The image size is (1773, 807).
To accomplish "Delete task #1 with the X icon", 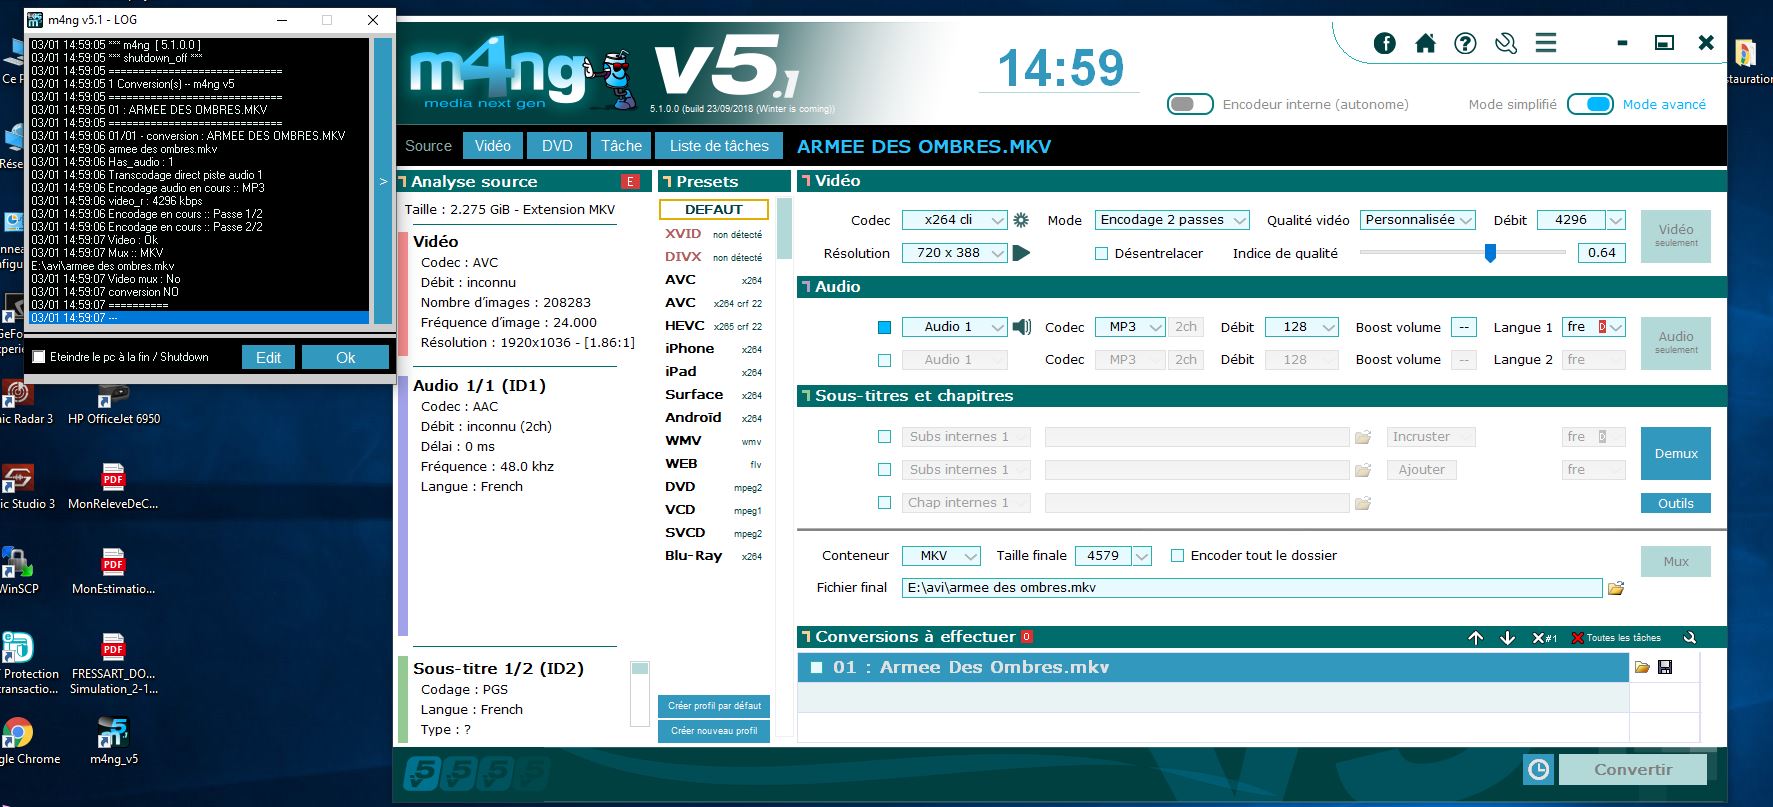I will [x=1545, y=637].
